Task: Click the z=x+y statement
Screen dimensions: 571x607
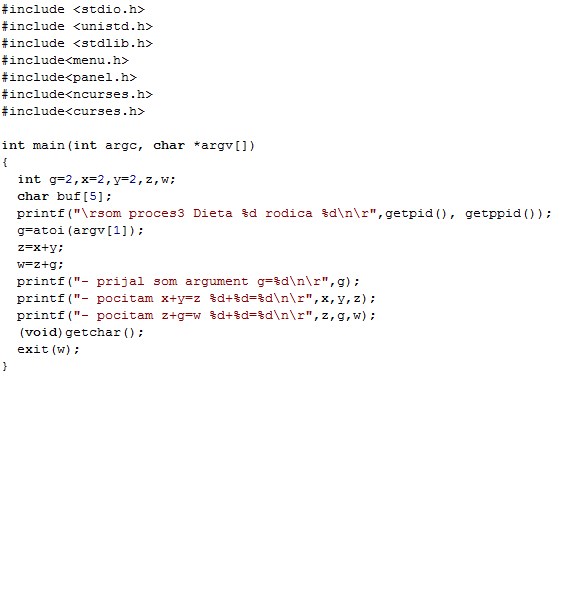Action: [x=40, y=247]
